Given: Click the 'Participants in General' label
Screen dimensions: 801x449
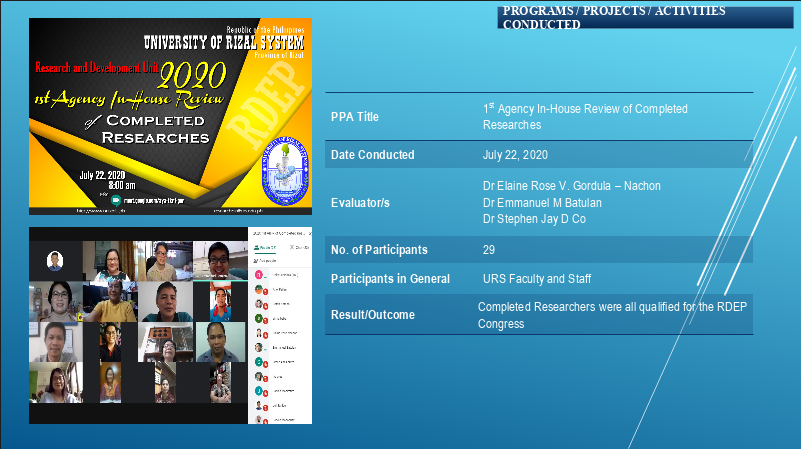Looking at the screenshot, I should [390, 279].
